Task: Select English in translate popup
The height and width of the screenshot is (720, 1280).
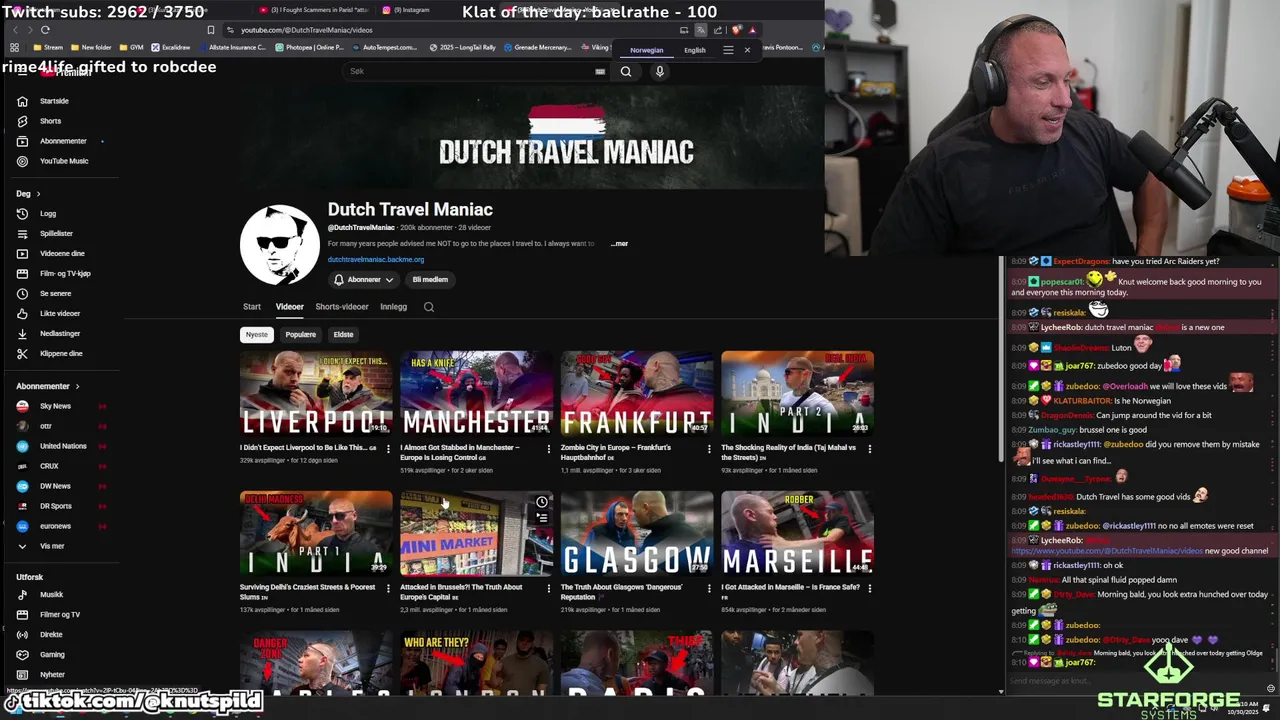Action: (x=694, y=50)
